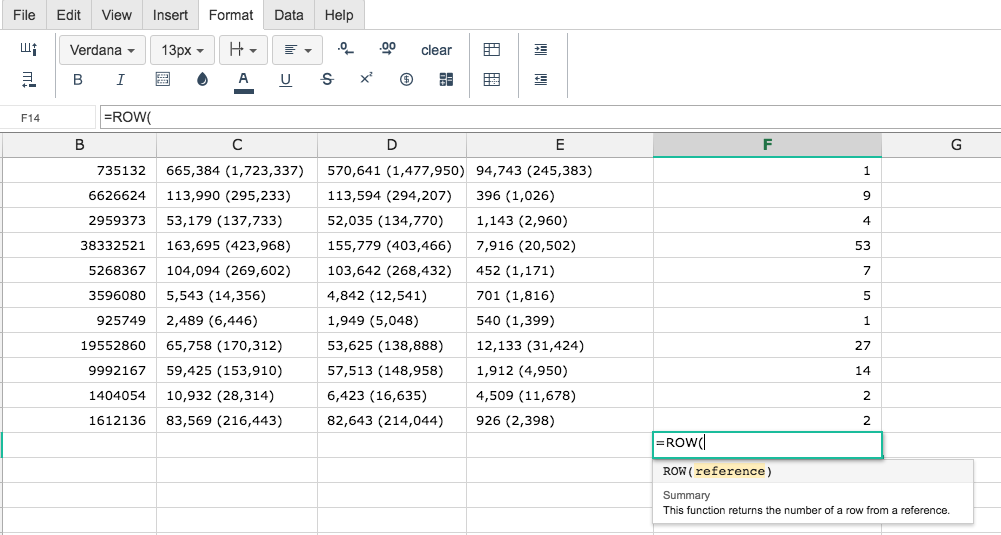1001x535 pixels.
Task: Select column C header
Action: pyautogui.click(x=237, y=145)
